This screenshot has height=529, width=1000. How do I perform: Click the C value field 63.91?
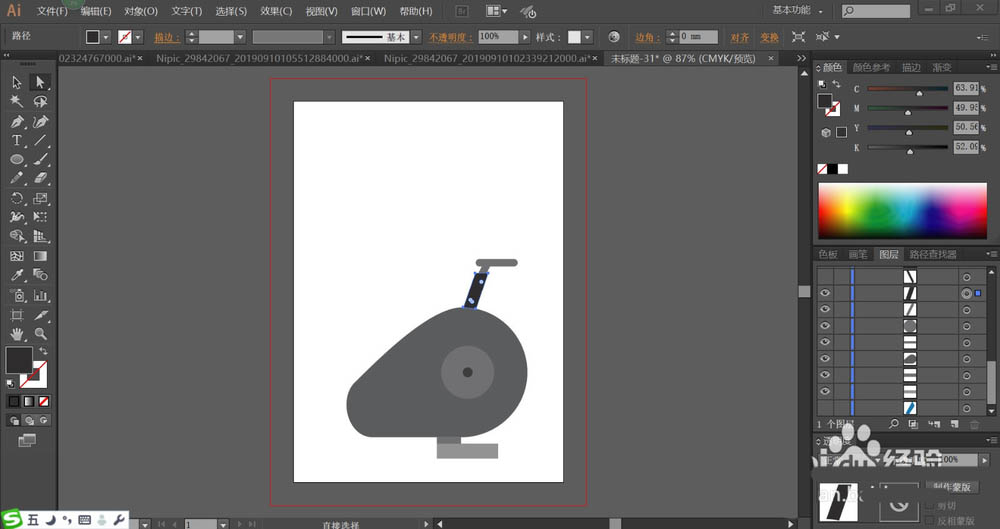(x=966, y=88)
